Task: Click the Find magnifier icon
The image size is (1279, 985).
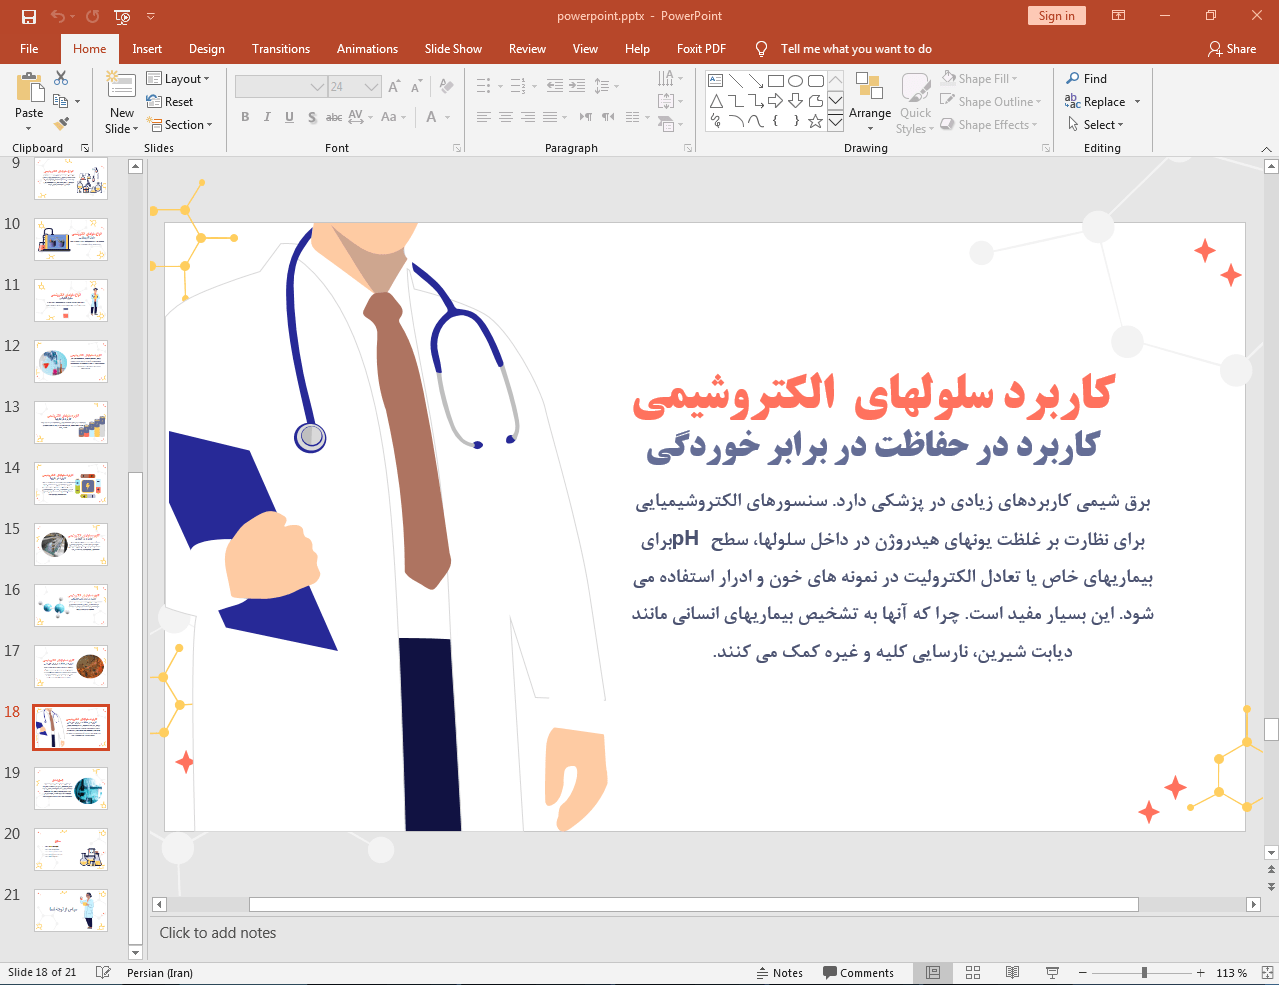Action: click(x=1073, y=78)
